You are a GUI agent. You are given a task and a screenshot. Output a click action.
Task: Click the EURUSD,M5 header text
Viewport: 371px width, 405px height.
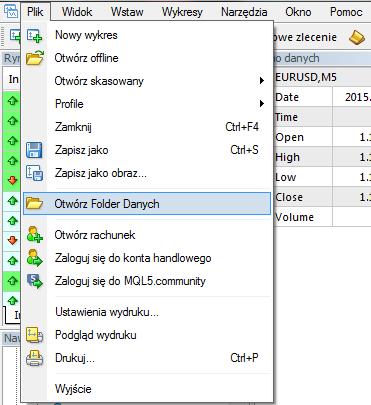[306, 77]
